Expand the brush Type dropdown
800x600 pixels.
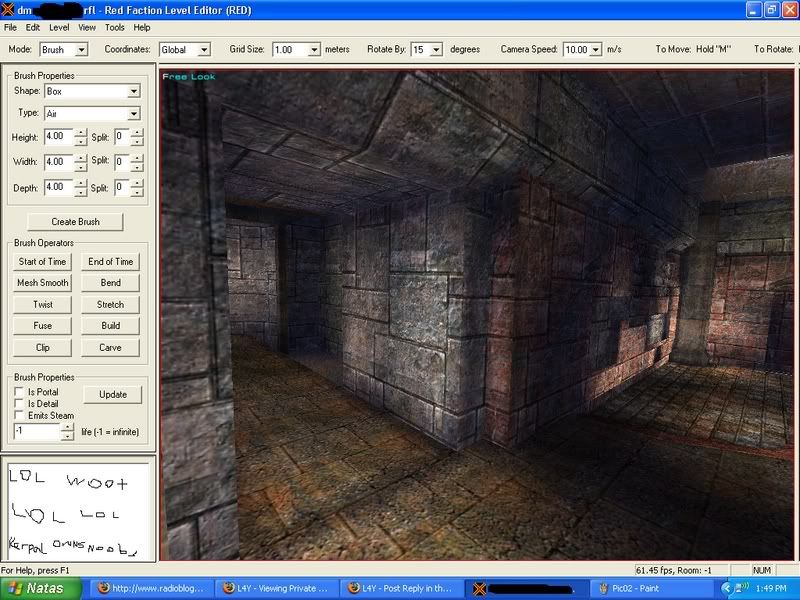(x=134, y=114)
